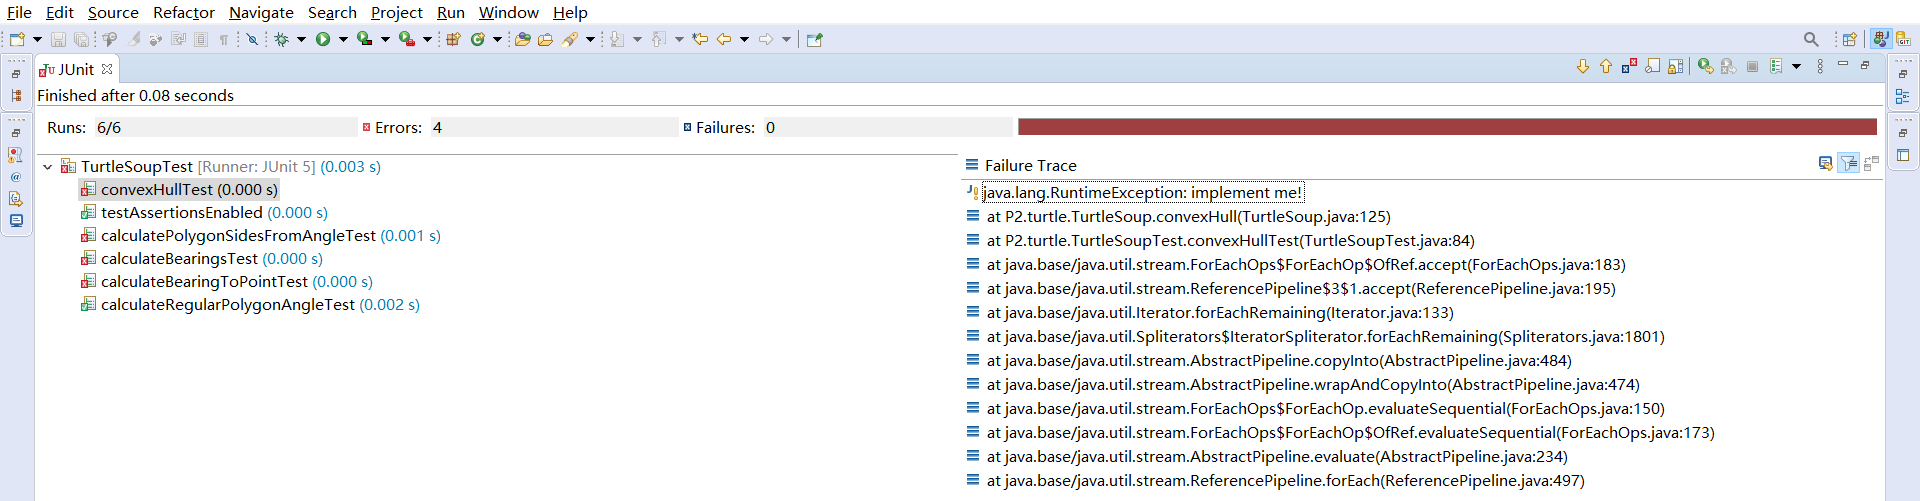
Task: Open the New wizard dropdown arrow
Action: coord(37,39)
